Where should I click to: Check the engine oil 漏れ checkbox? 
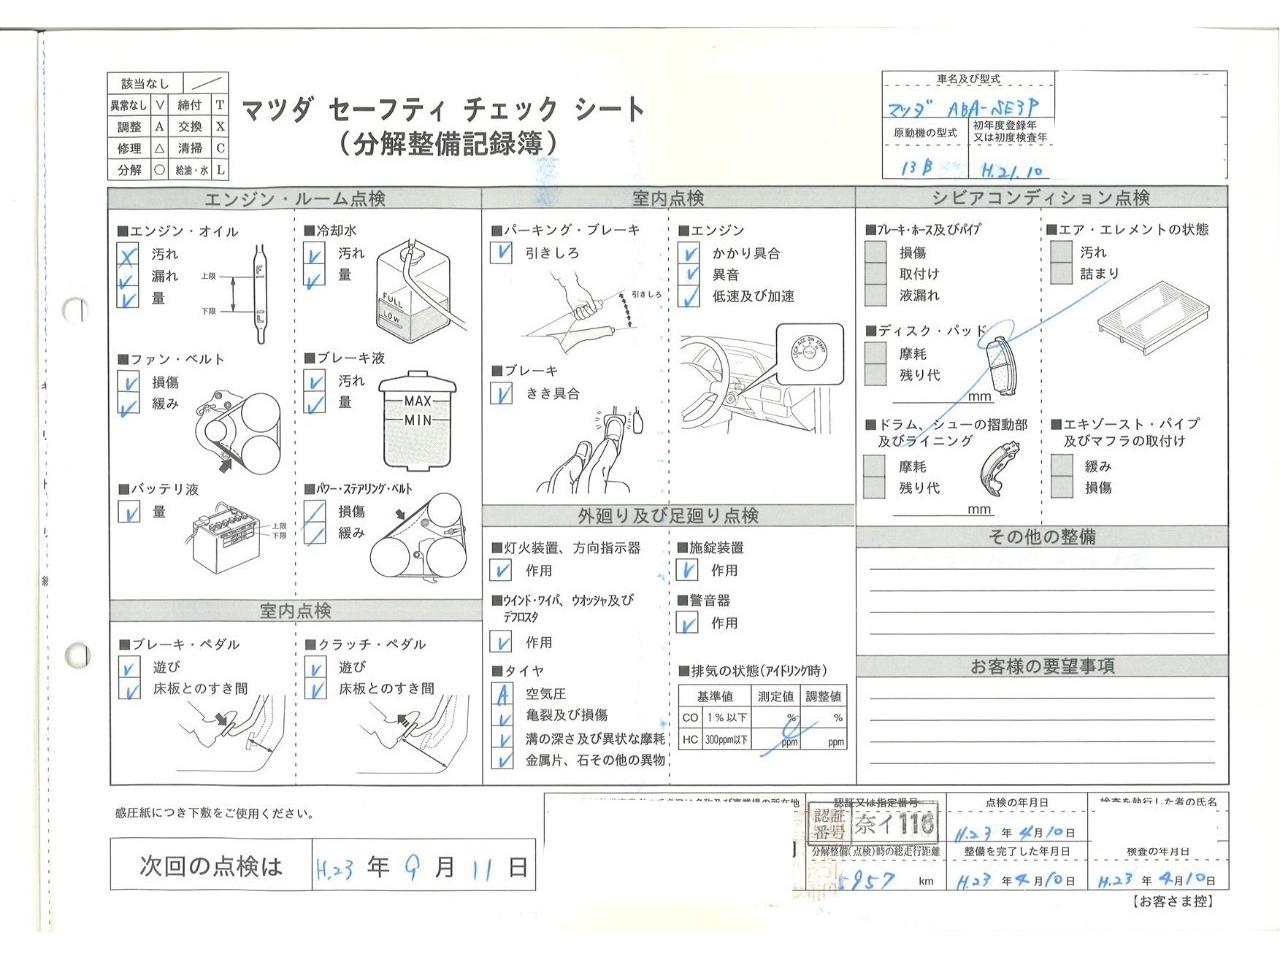pyautogui.click(x=128, y=276)
